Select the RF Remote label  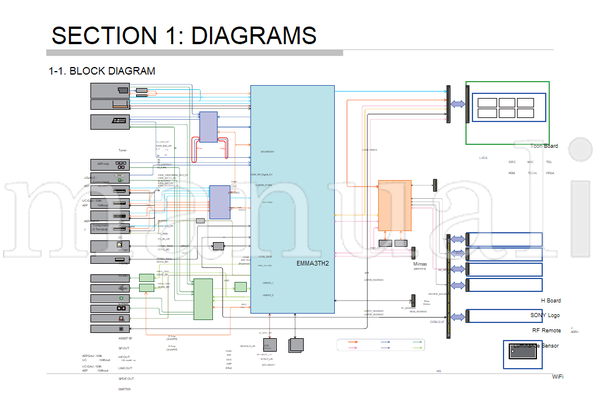click(546, 331)
